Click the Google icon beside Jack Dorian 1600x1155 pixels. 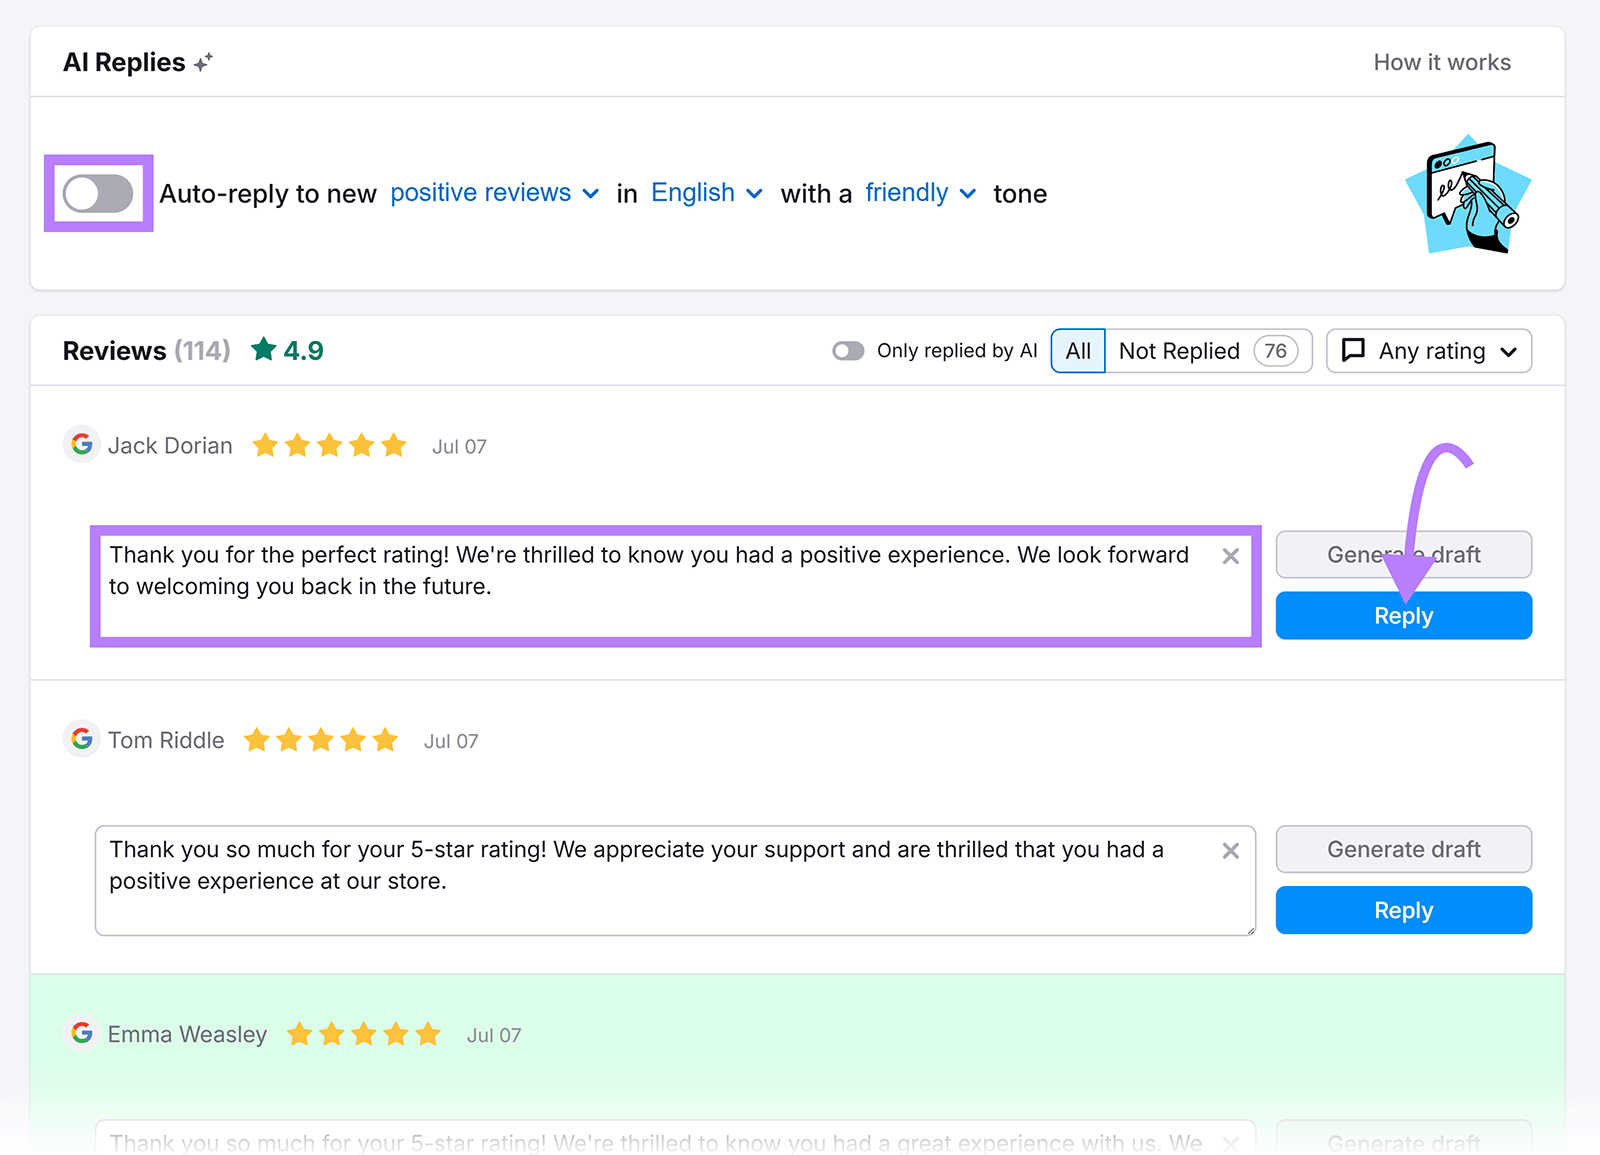(x=82, y=445)
